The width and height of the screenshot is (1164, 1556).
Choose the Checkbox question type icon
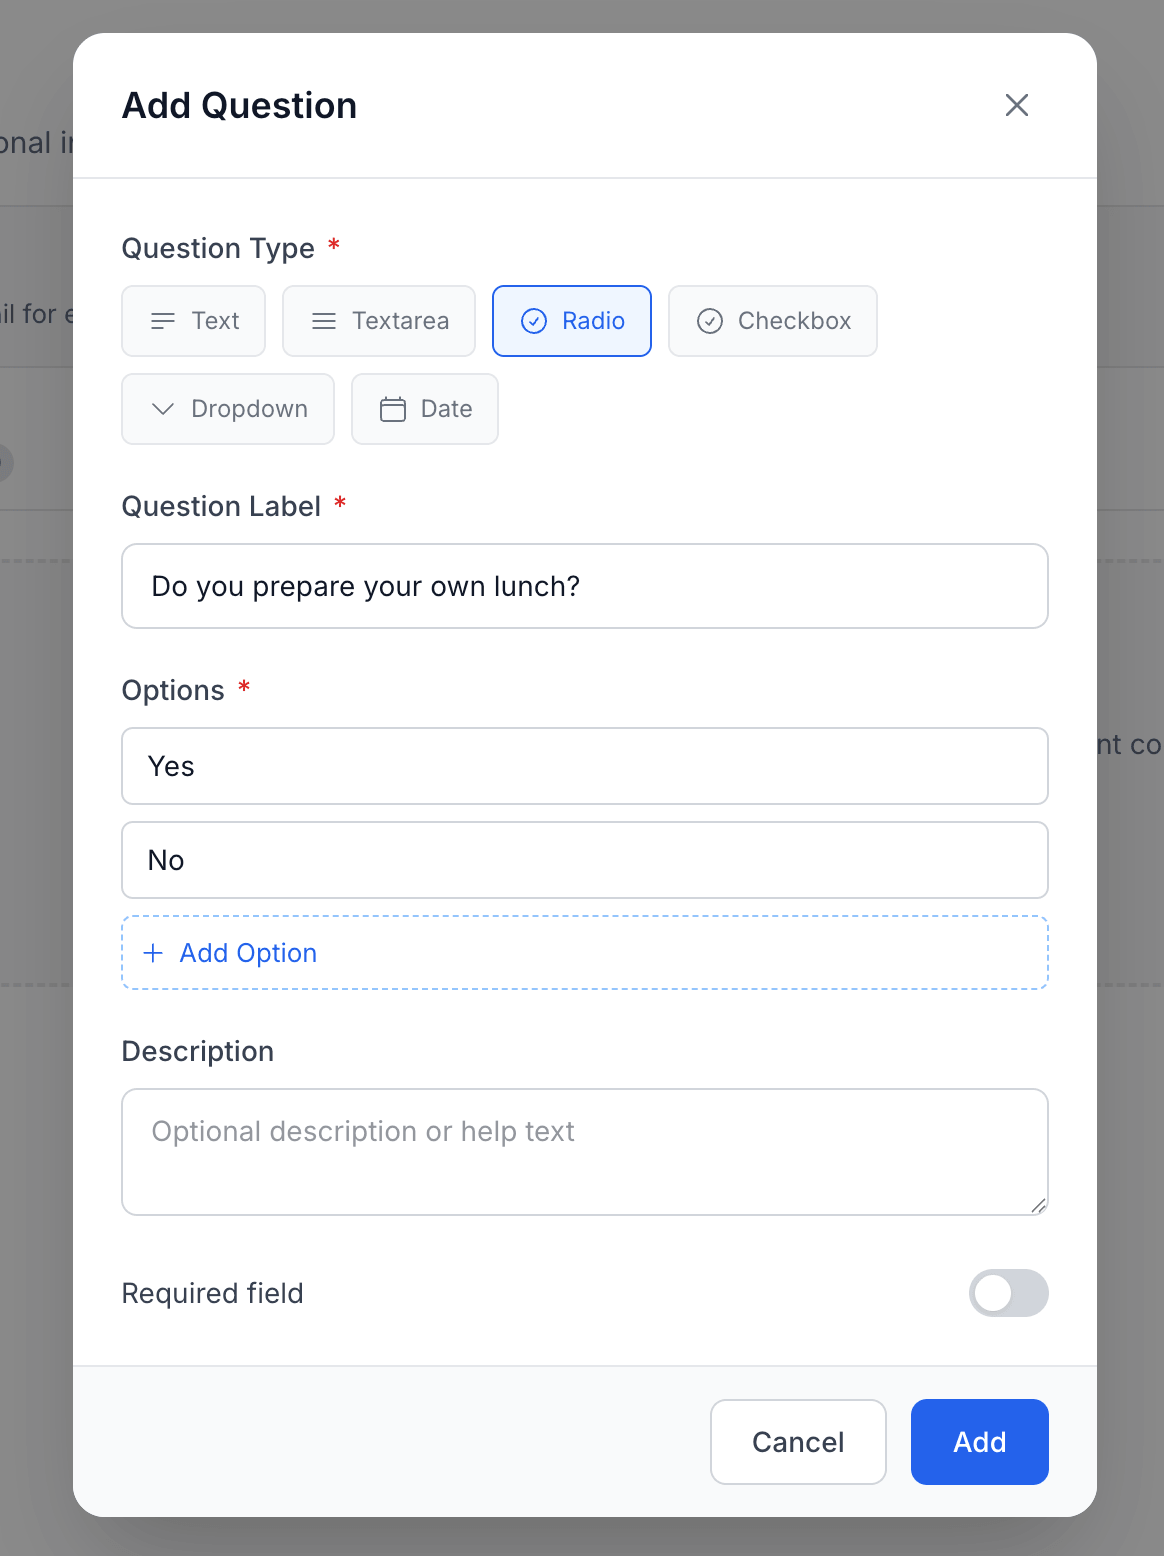click(x=709, y=321)
